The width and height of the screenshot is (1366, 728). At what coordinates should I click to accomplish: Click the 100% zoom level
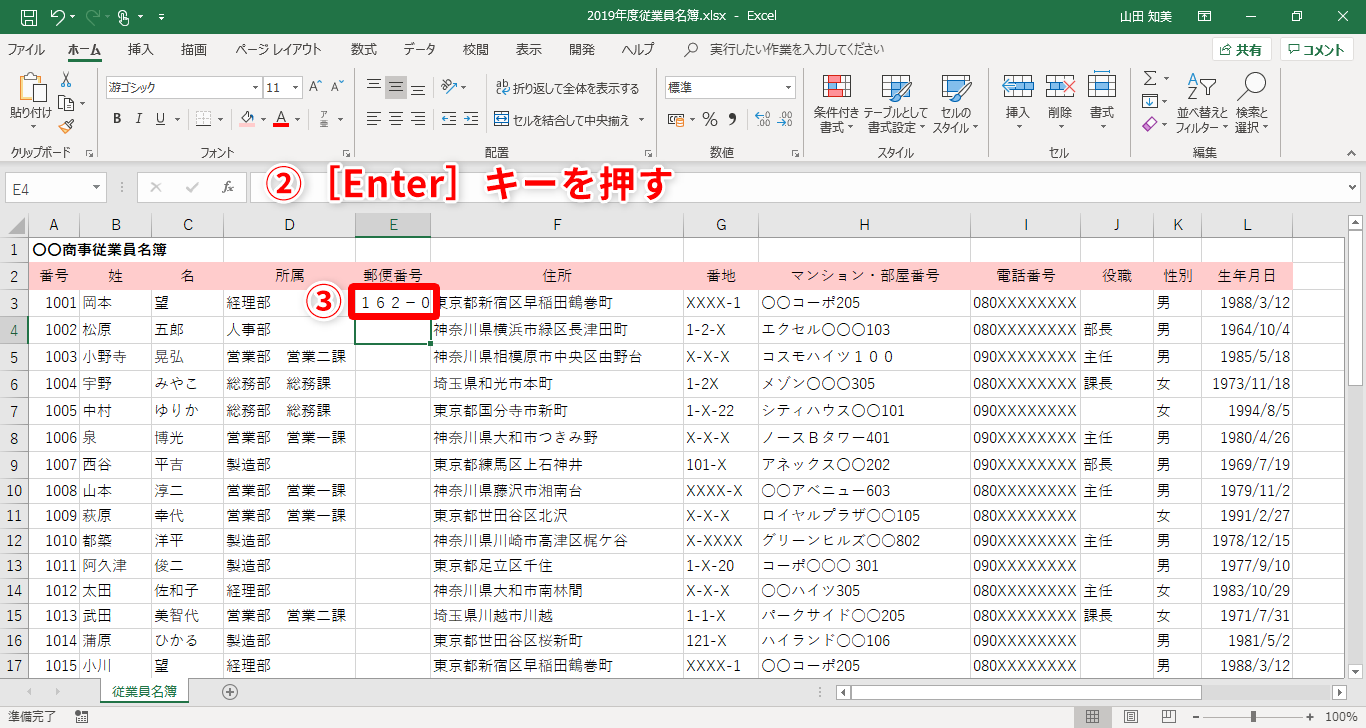[x=1340, y=716]
